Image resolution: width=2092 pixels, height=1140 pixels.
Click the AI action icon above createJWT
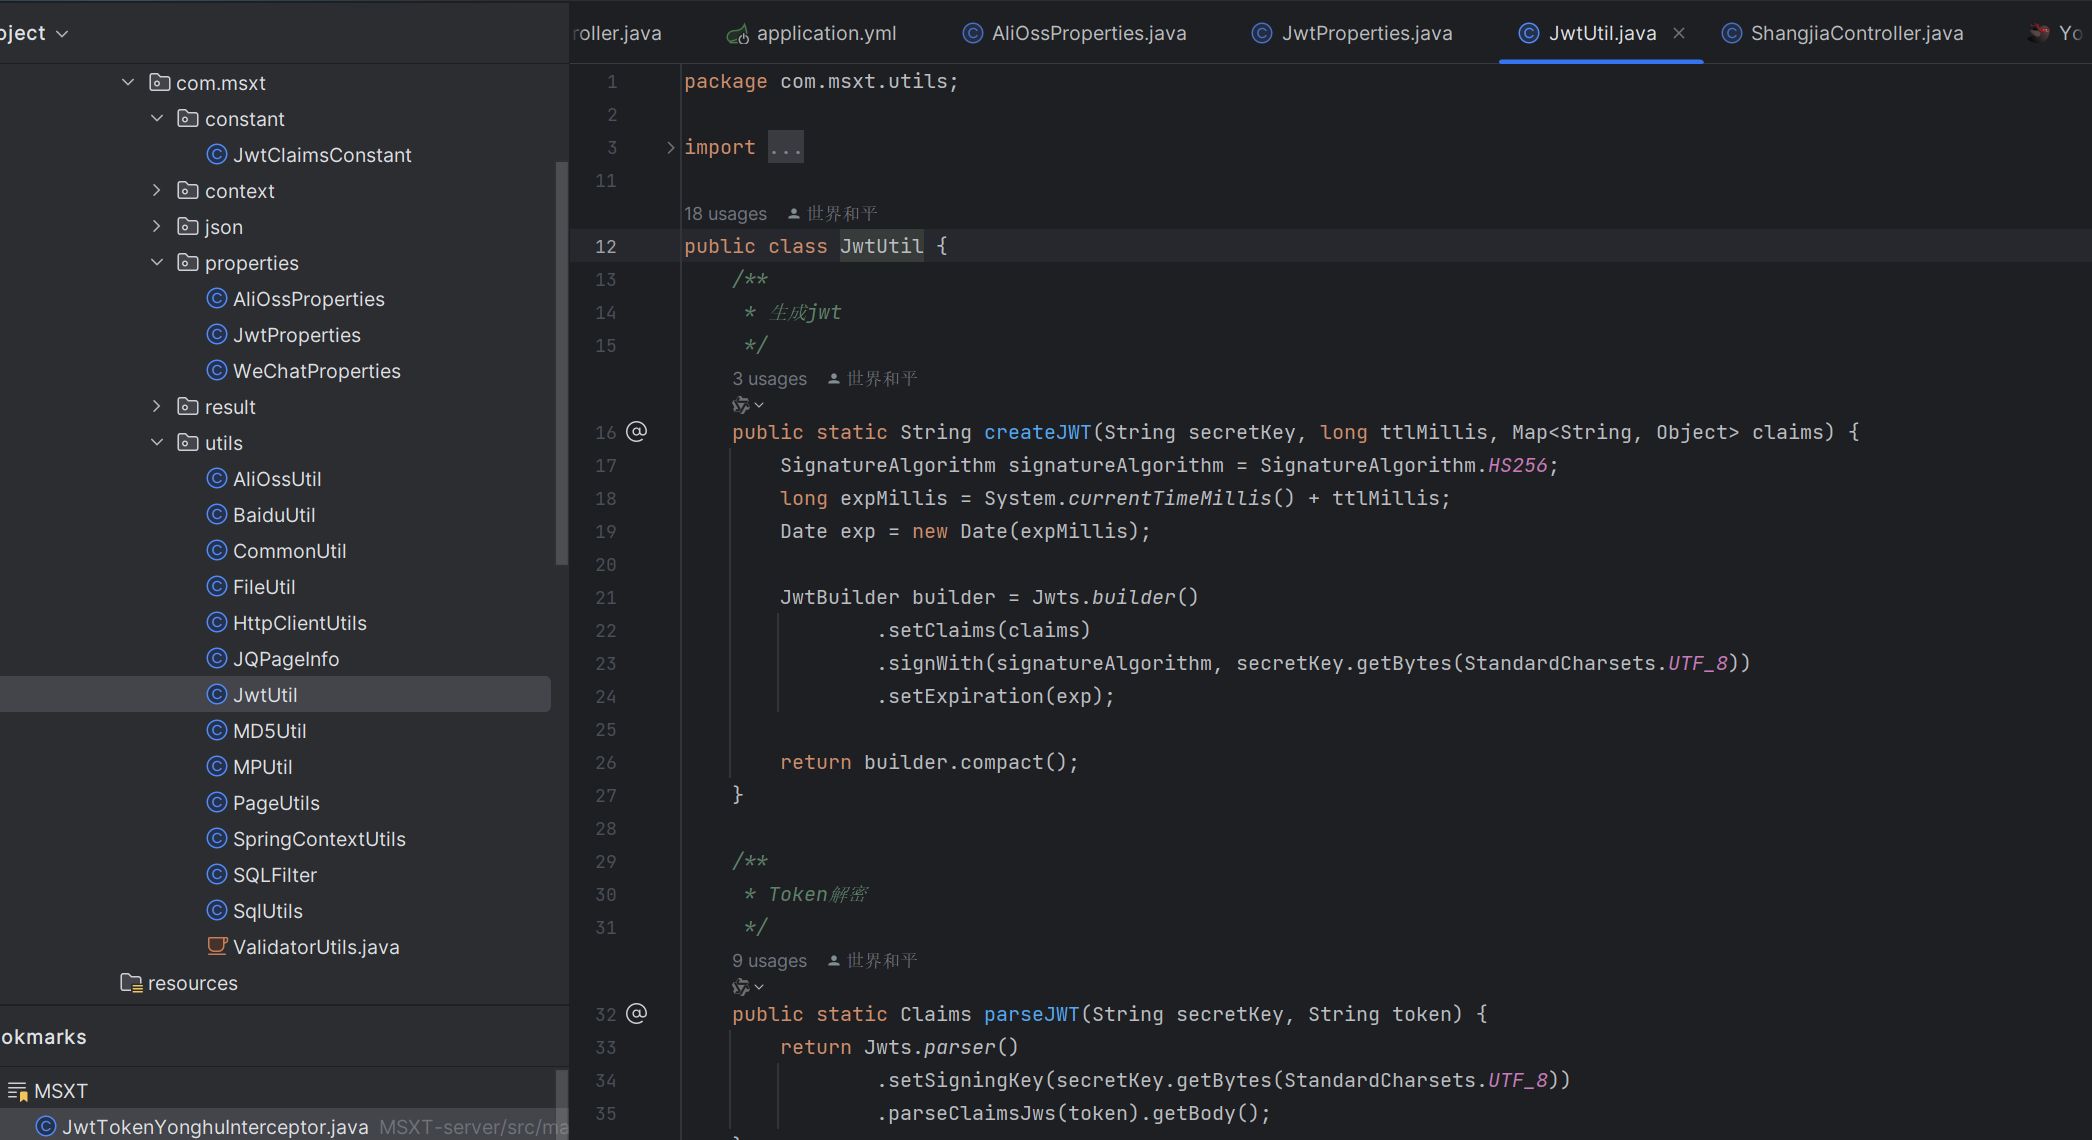coord(741,405)
